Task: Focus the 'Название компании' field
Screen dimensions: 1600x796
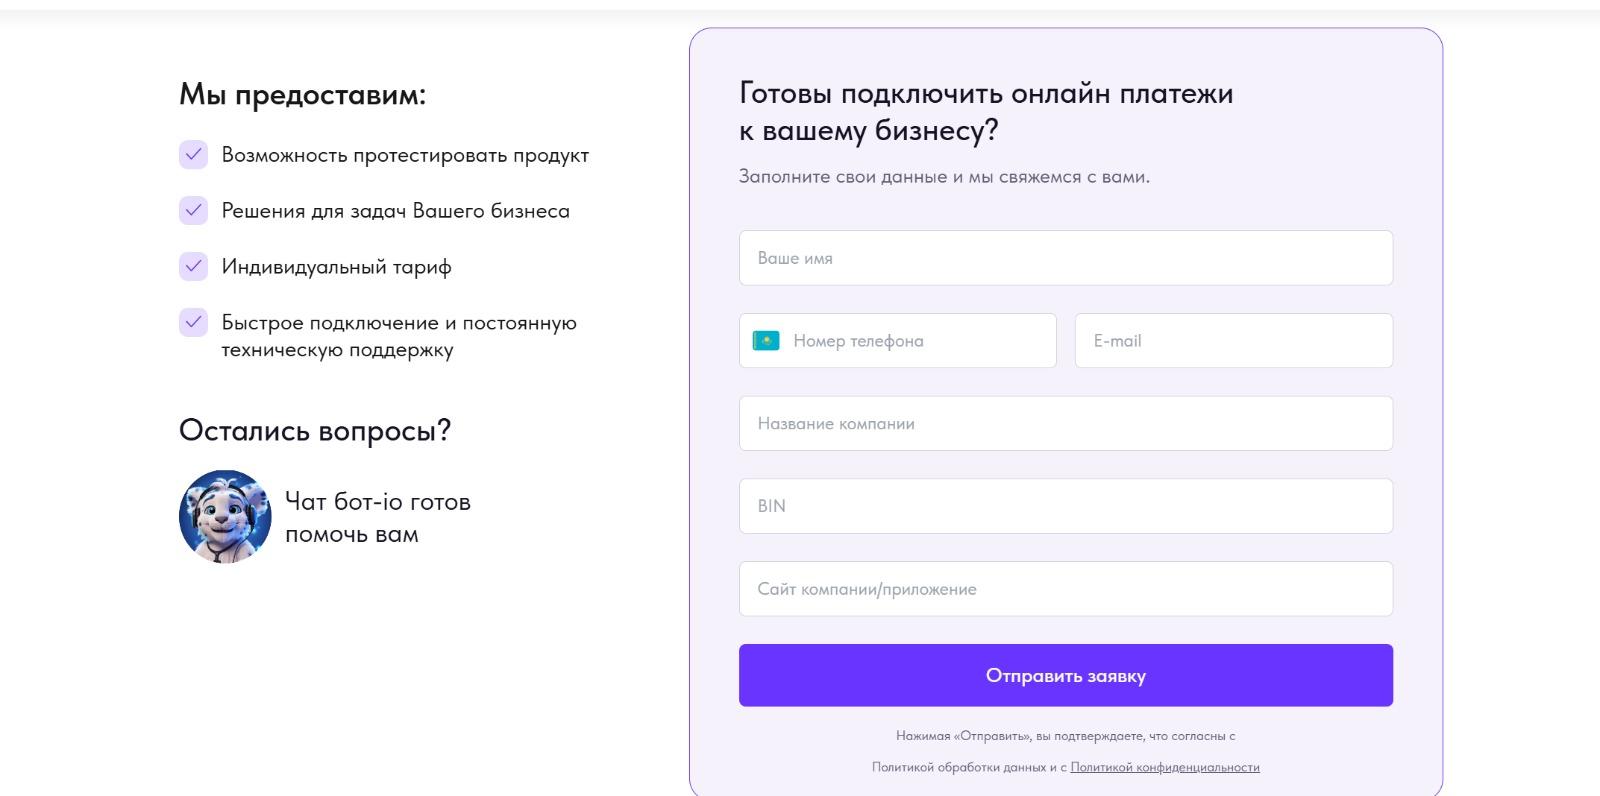Action: 1066,423
